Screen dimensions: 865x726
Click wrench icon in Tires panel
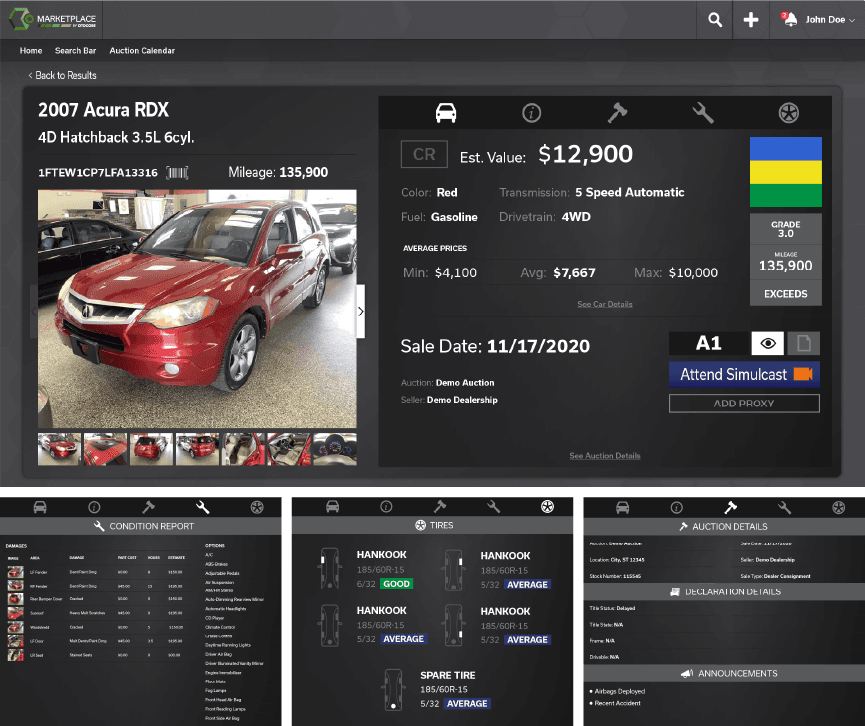[494, 506]
